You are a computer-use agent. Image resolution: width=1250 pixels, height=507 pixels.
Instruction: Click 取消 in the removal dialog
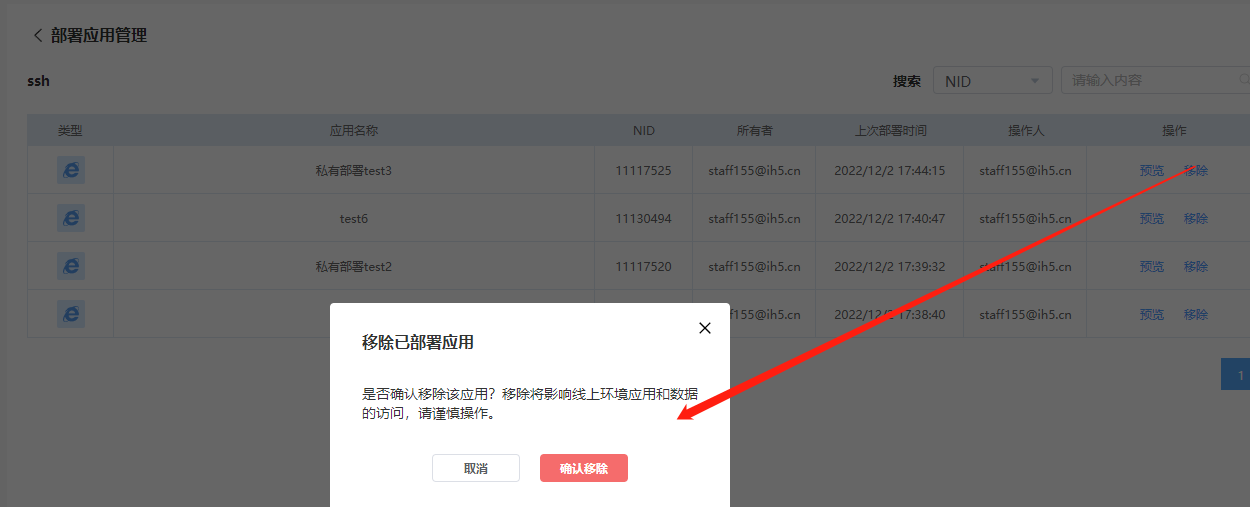click(476, 468)
